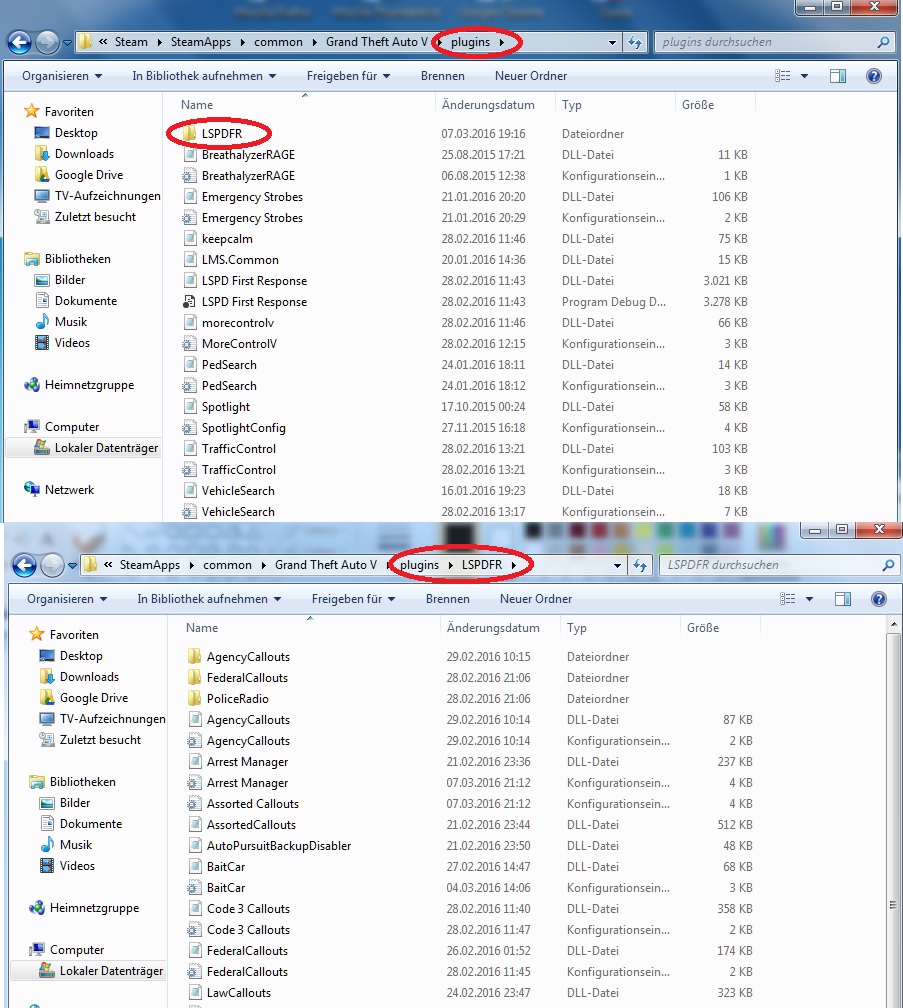Viewport: 903px width, 1008px height.
Task: Click scroll up arrow in LSPDFR window
Action: coord(893,624)
